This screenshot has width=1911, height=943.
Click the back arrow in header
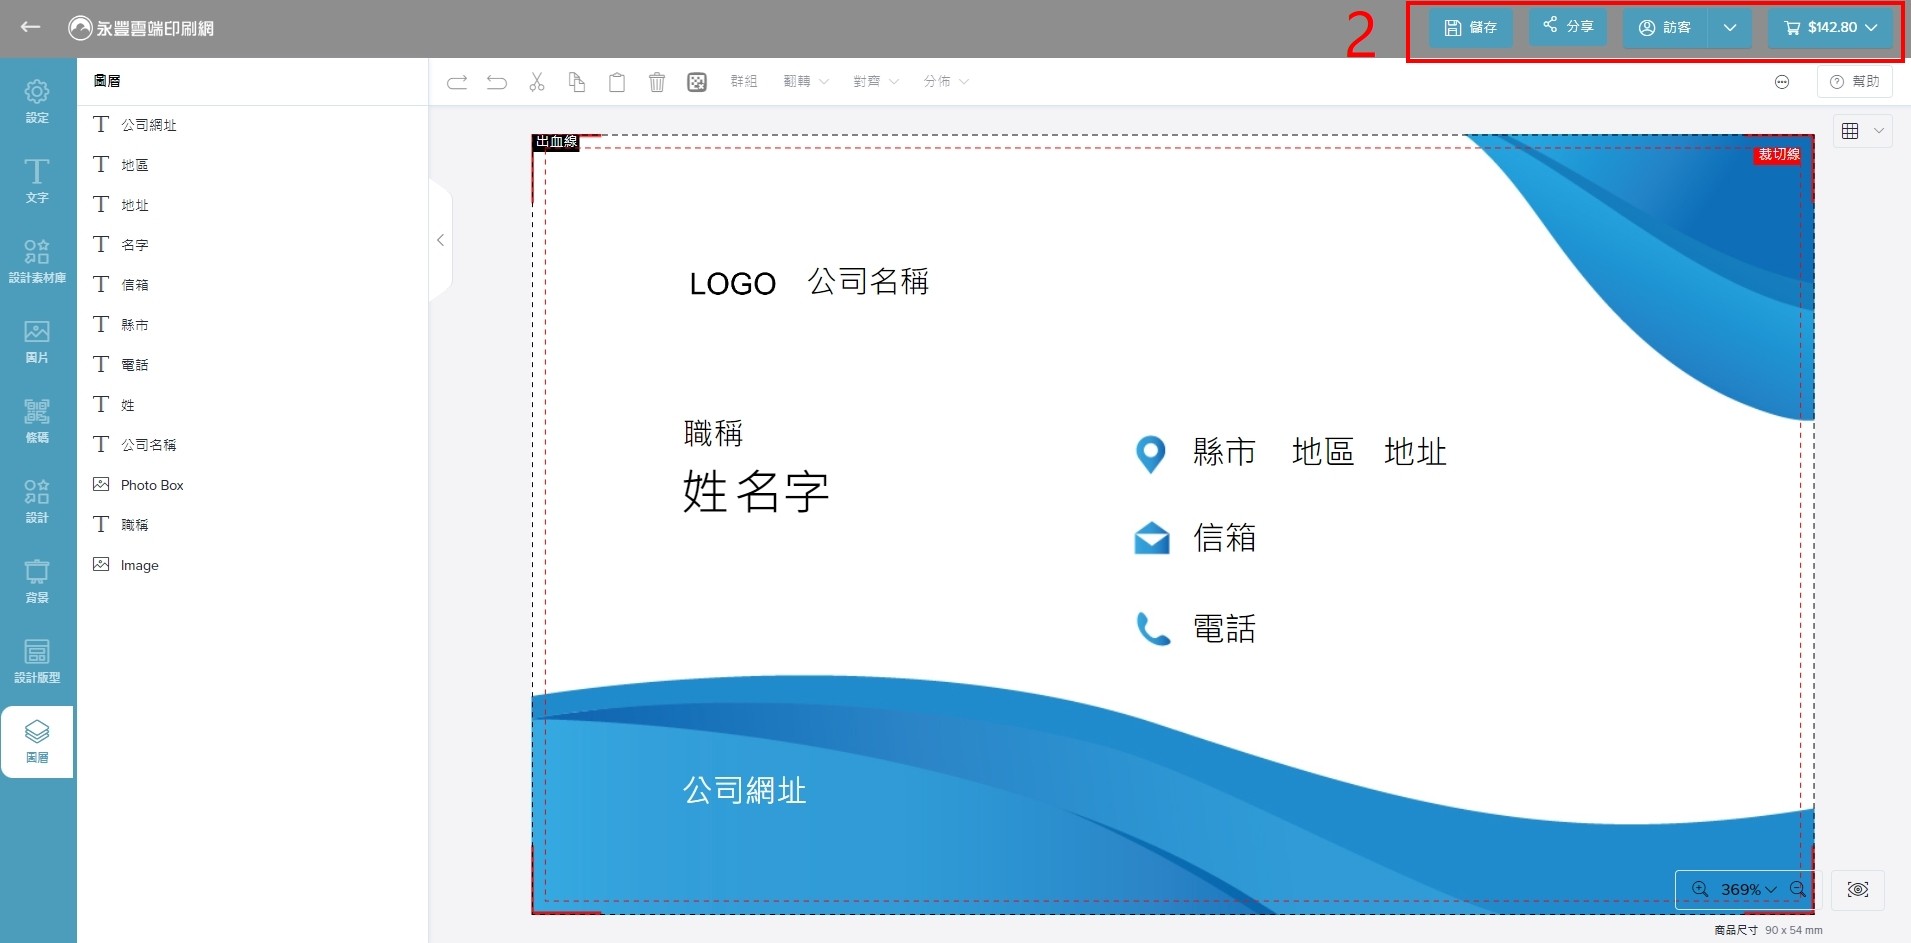click(x=30, y=27)
